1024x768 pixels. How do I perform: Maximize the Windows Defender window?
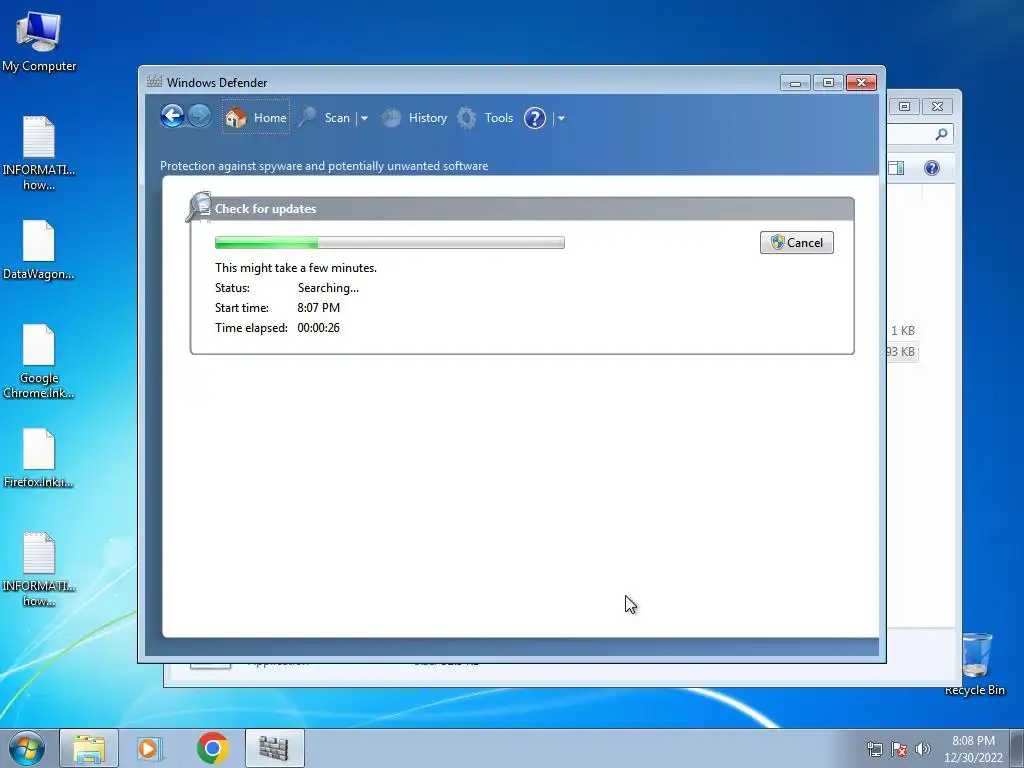828,82
